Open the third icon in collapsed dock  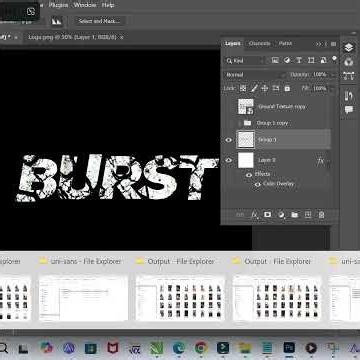tap(349, 76)
